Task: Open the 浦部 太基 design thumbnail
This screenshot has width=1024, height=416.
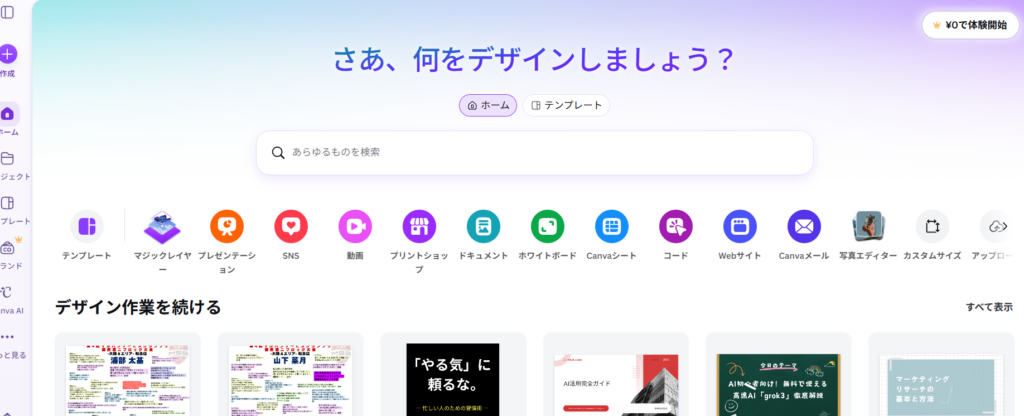Action: point(127,375)
